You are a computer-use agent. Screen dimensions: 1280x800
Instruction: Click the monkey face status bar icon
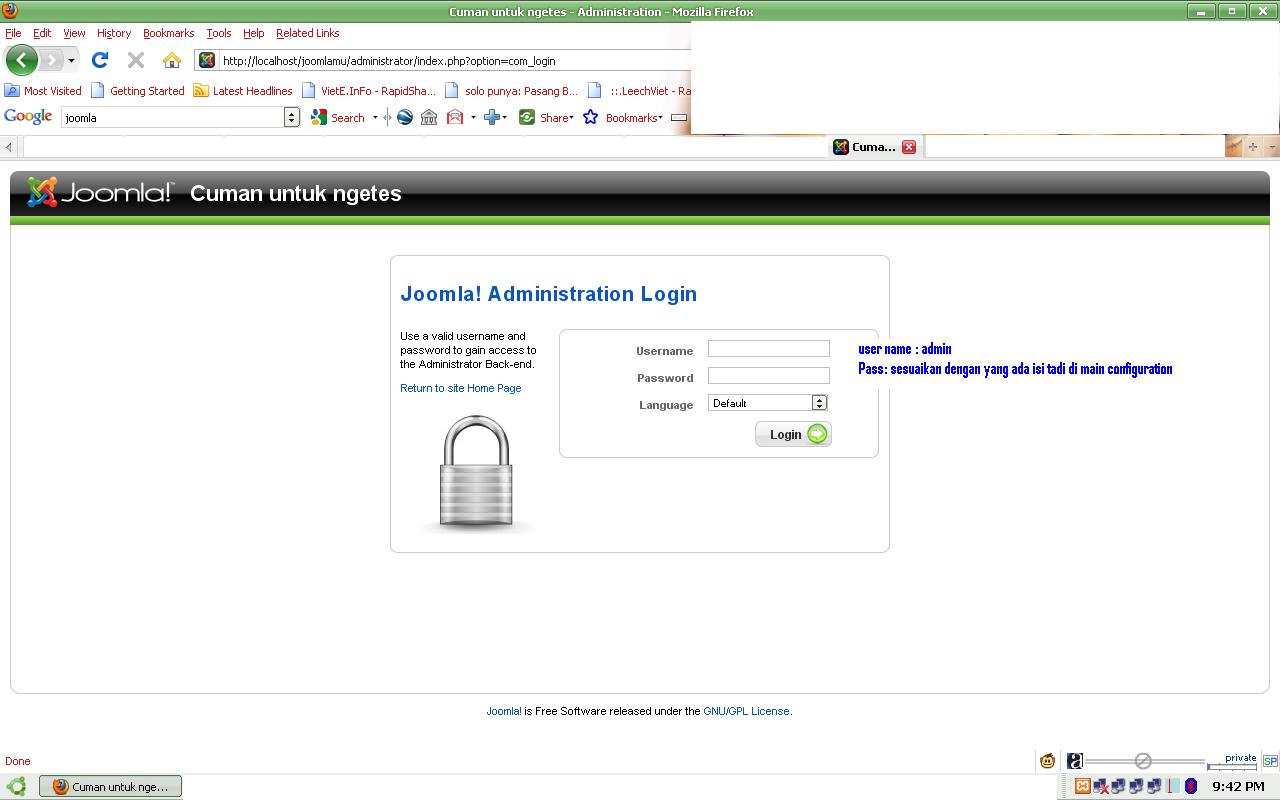[x=1047, y=761]
